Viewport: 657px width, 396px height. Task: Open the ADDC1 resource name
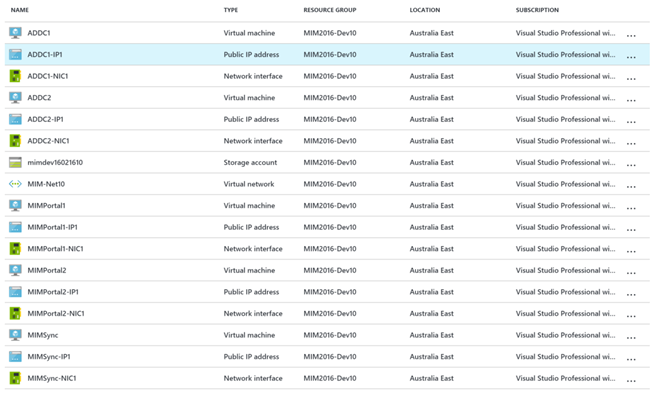coord(39,33)
